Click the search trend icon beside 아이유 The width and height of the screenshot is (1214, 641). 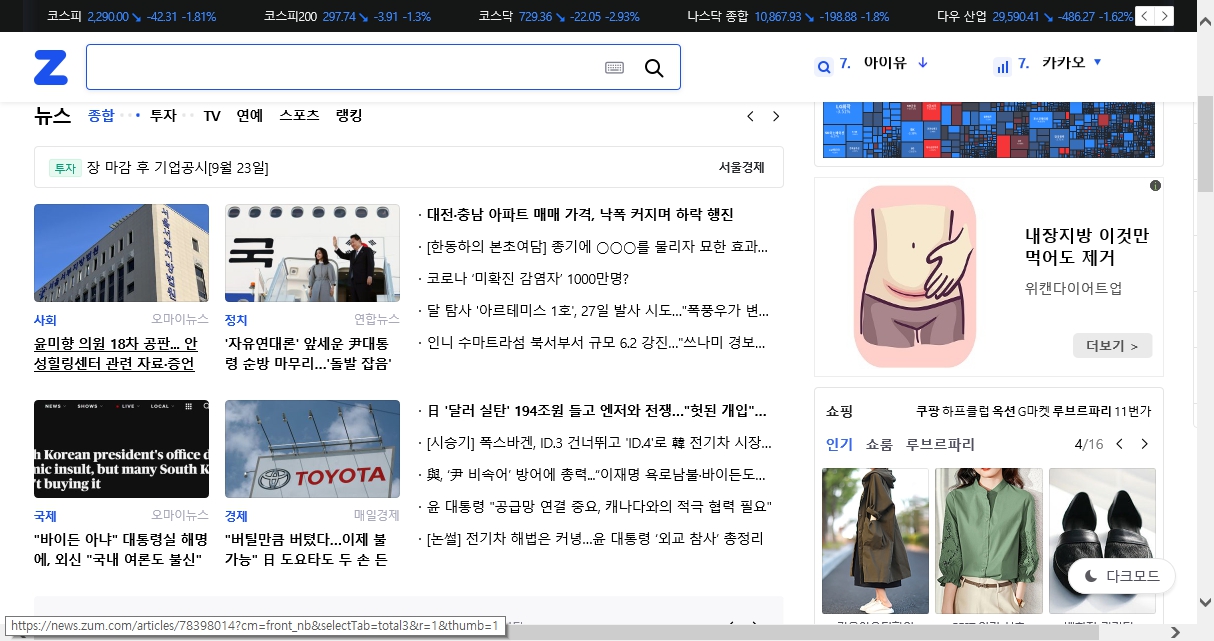[x=824, y=67]
